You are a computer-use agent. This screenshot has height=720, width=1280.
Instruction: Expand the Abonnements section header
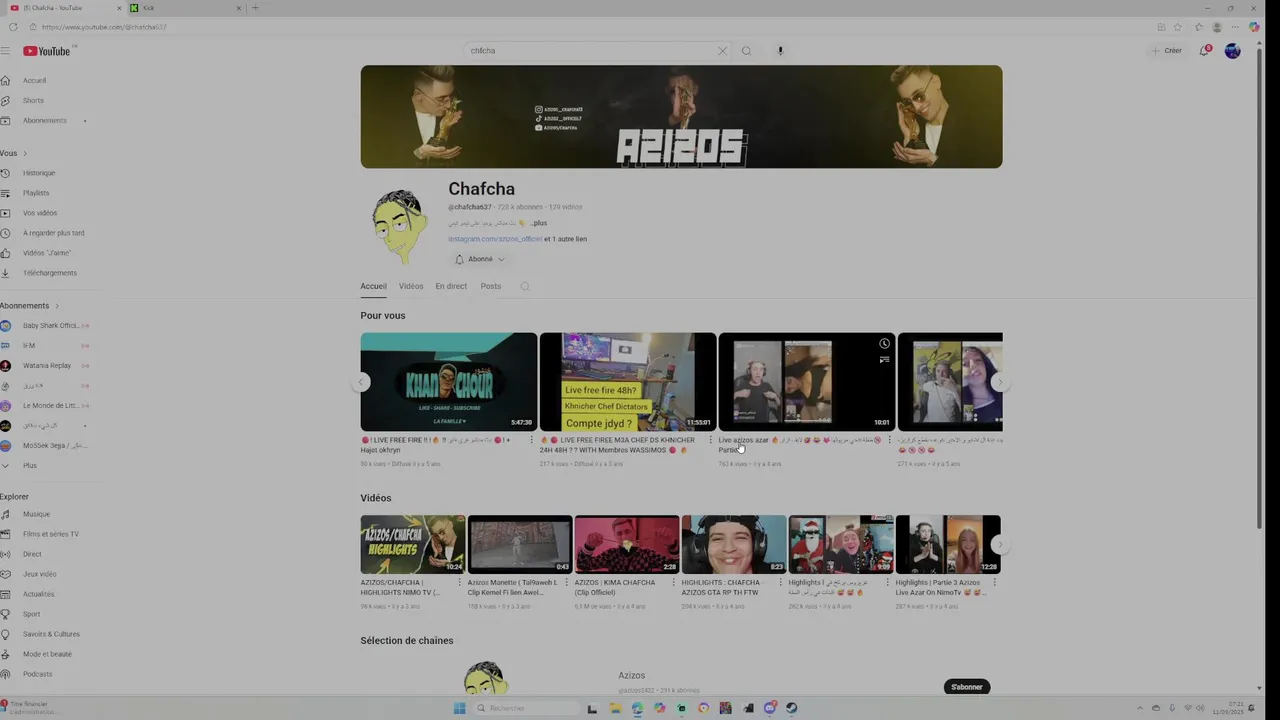pos(30,306)
